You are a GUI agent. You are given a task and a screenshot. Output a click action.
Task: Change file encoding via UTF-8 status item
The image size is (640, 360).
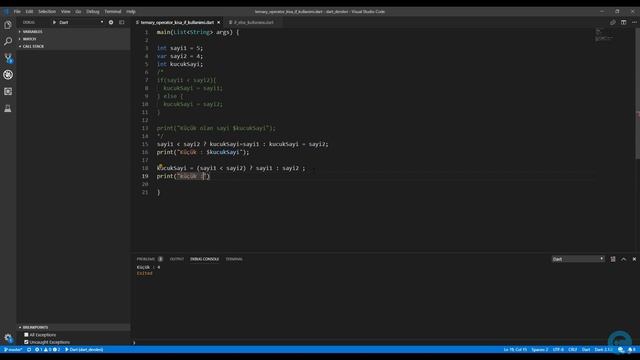coord(558,350)
